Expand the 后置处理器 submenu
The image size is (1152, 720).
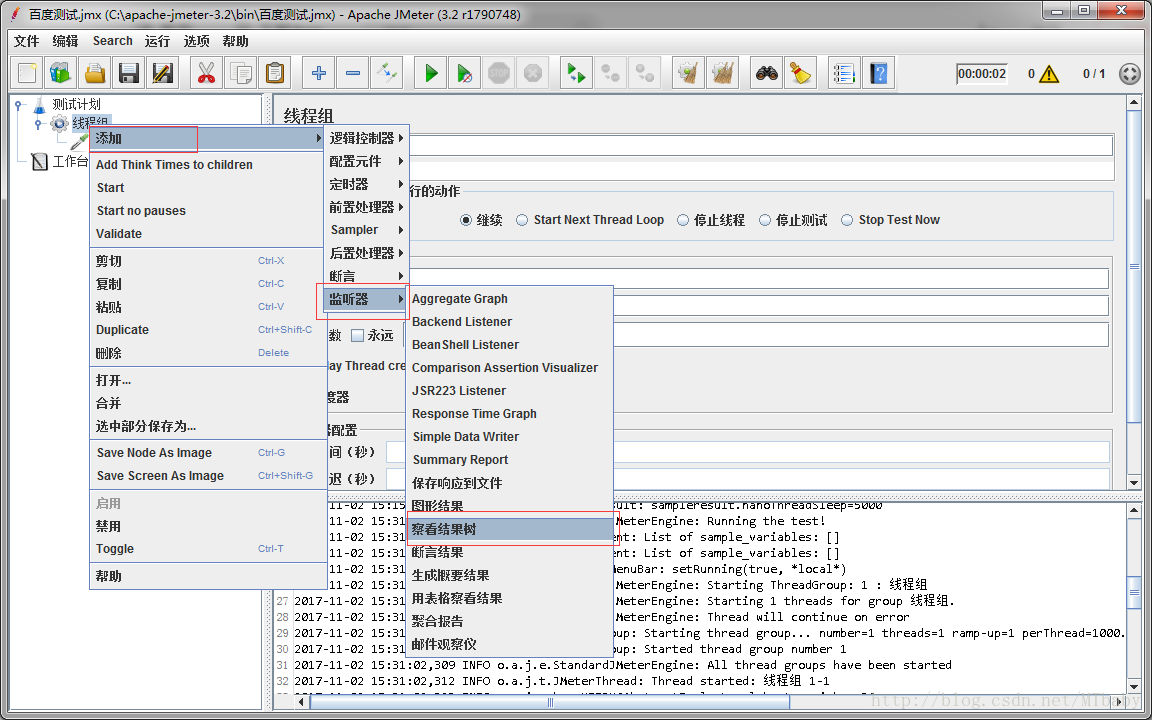366,253
